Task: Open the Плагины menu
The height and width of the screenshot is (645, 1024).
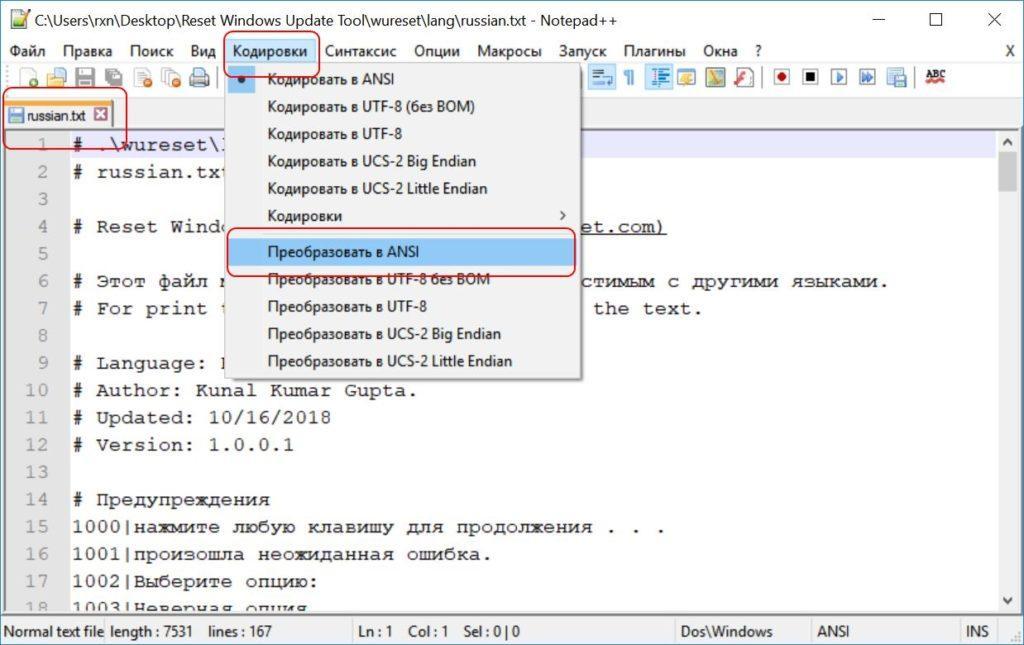Action: [654, 51]
